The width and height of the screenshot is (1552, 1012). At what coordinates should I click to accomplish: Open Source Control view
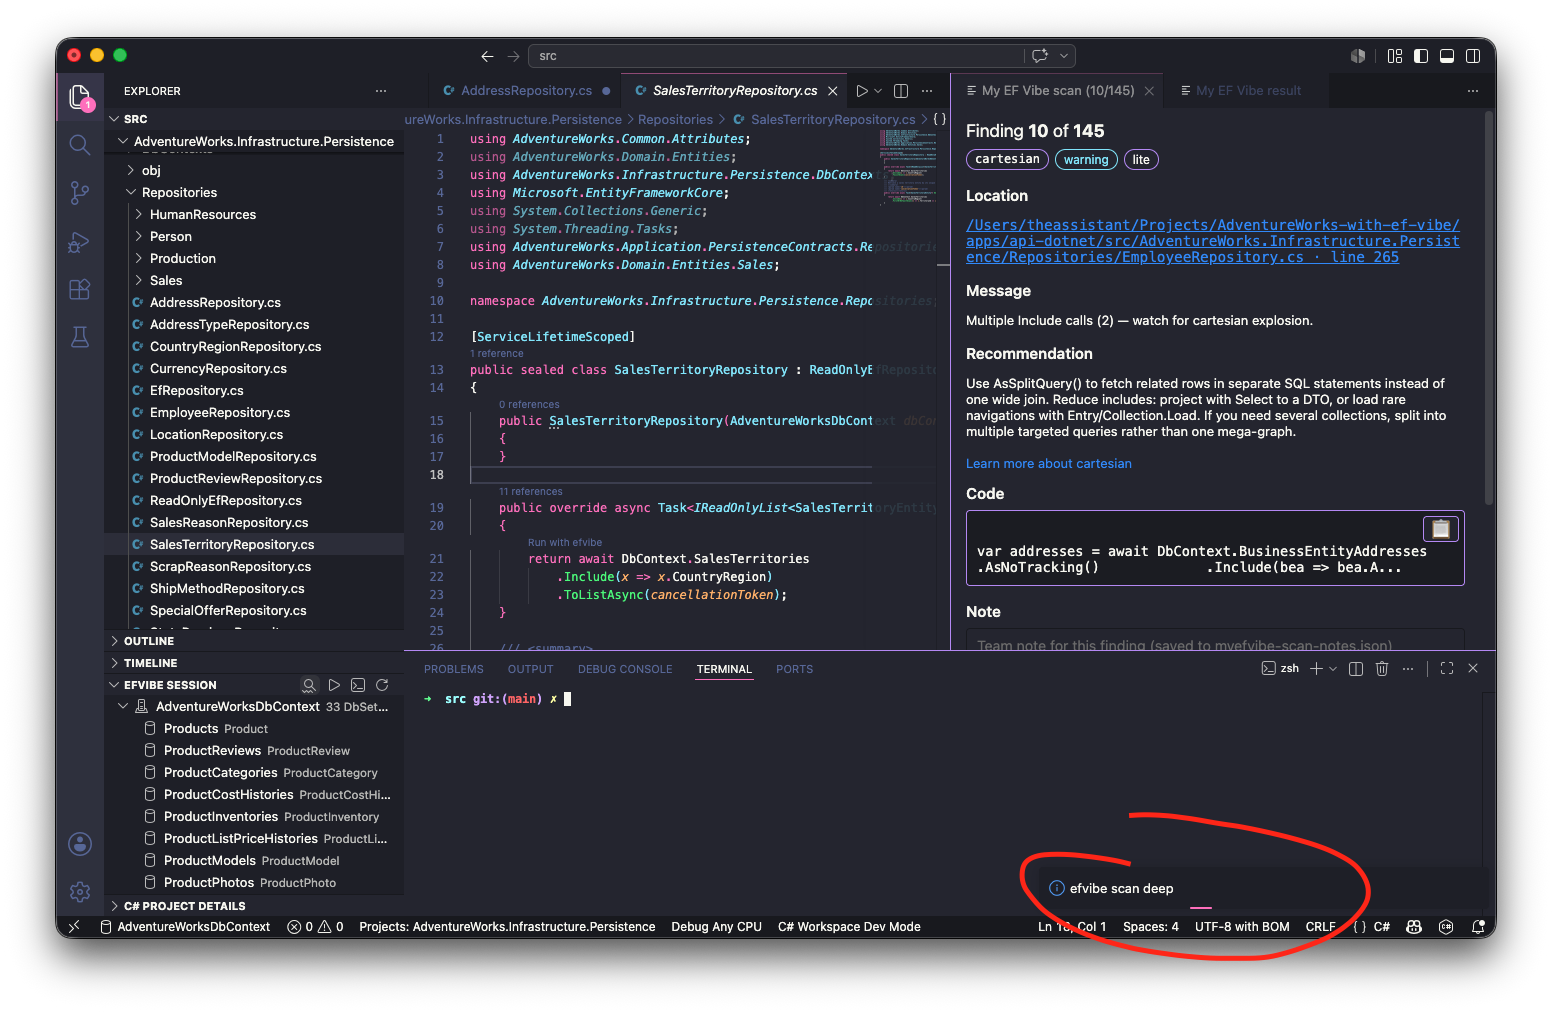pos(80,193)
